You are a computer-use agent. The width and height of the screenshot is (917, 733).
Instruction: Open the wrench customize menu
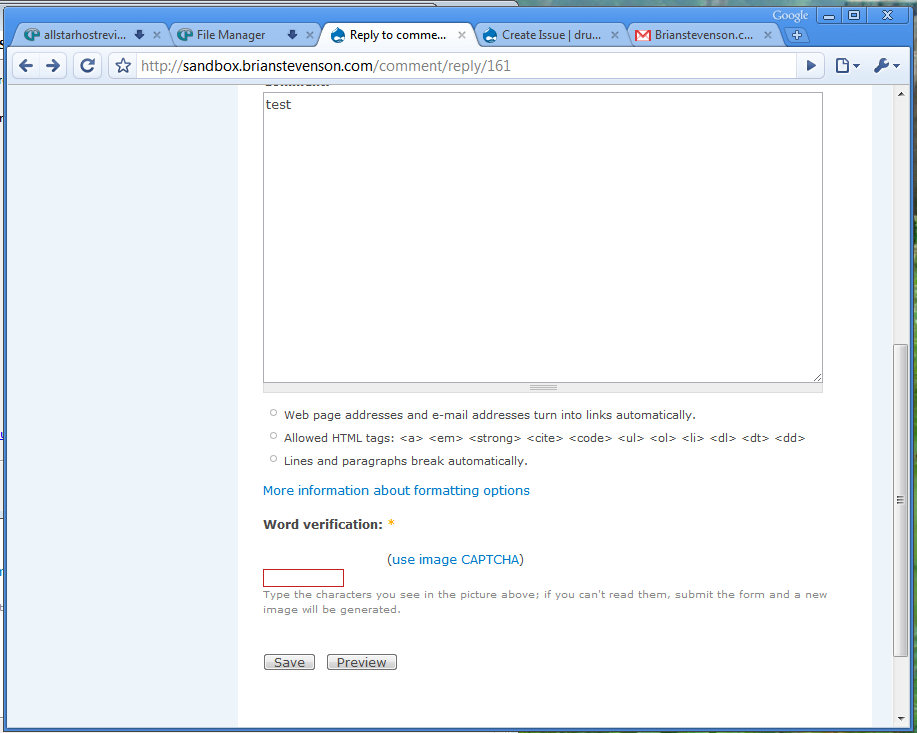(882, 65)
